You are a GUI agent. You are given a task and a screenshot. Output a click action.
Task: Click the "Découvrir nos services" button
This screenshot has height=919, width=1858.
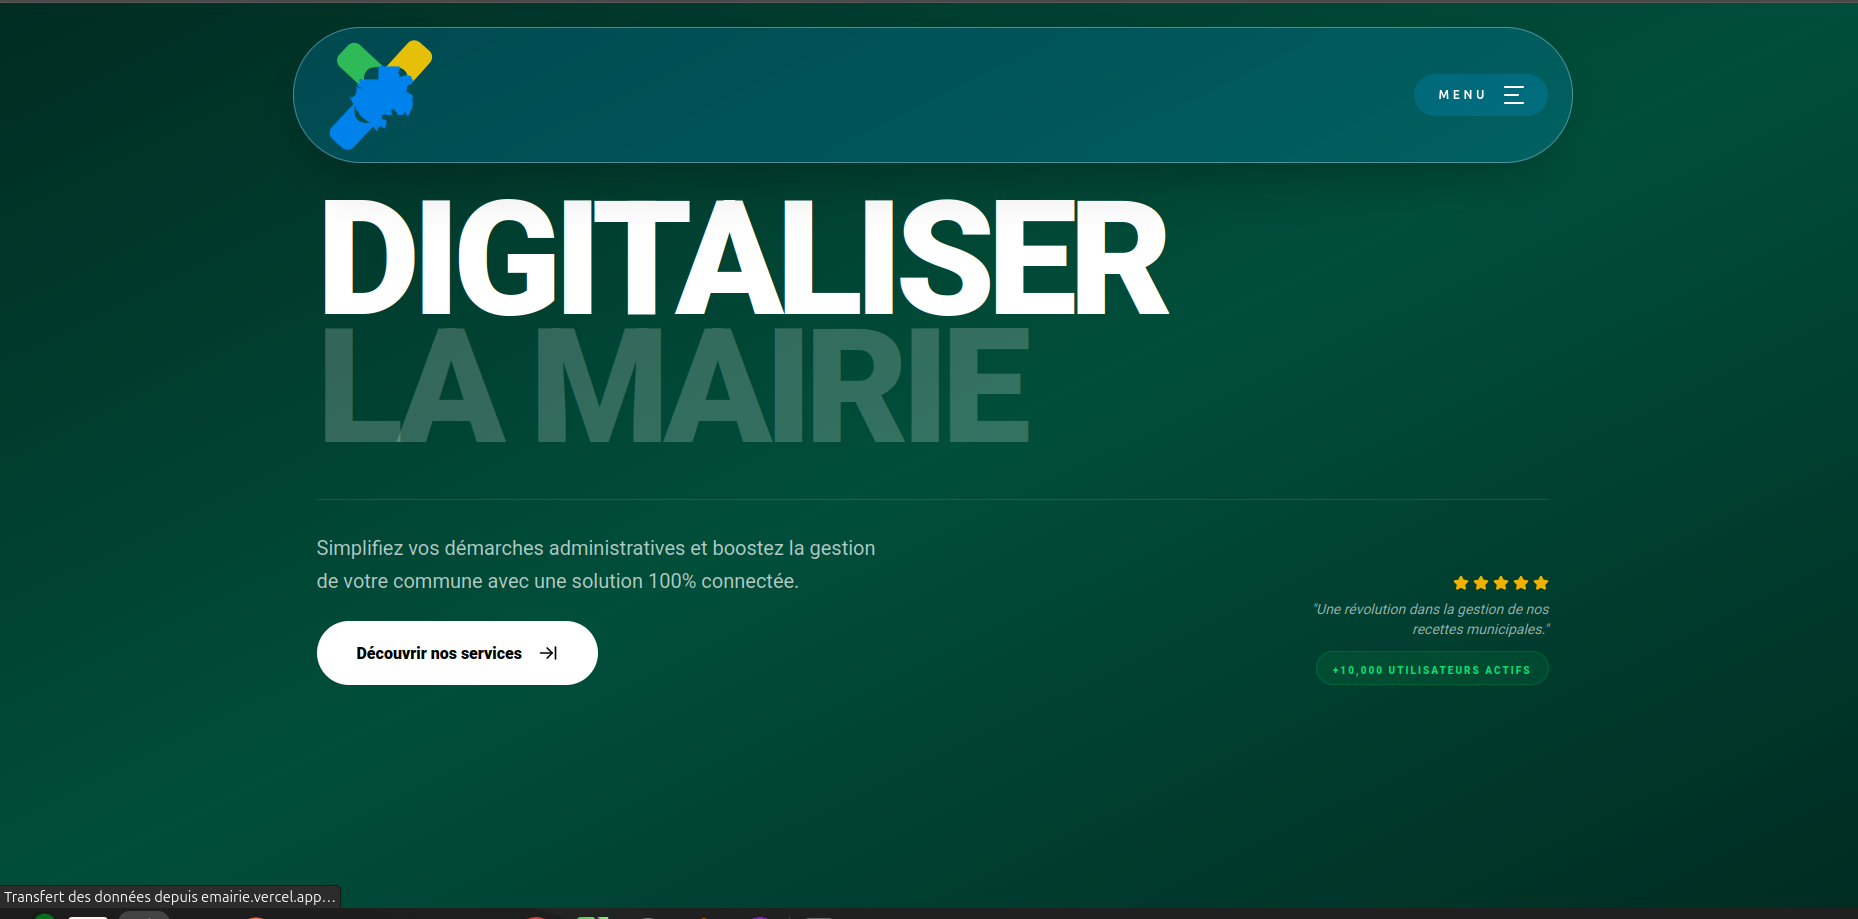click(x=457, y=652)
